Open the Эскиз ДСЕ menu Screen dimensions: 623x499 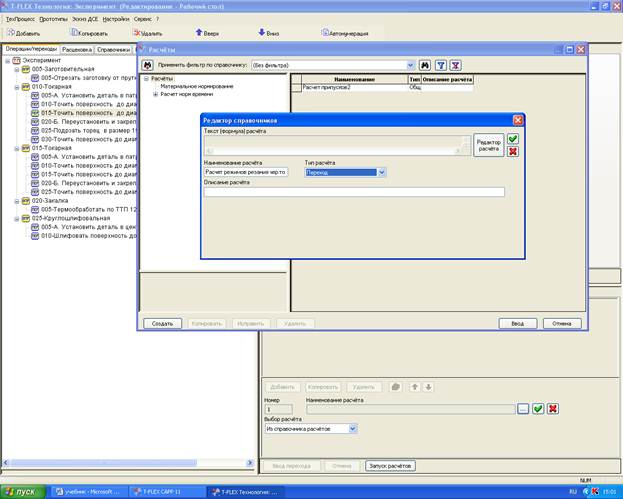[x=85, y=19]
